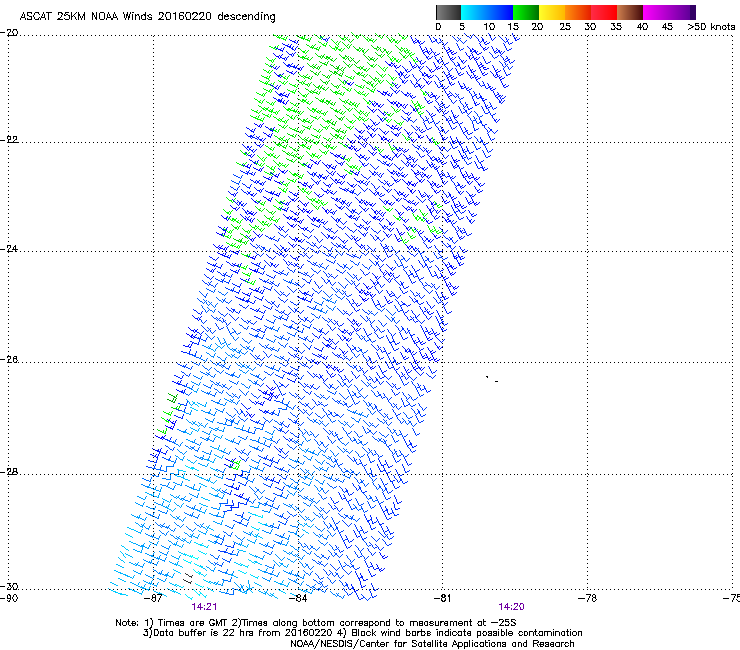Click the longitude label -78

click(587, 598)
